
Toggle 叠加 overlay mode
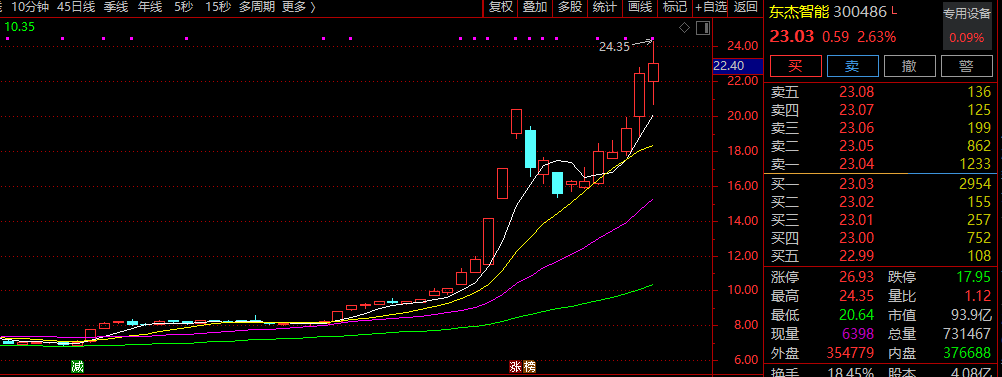535,8
